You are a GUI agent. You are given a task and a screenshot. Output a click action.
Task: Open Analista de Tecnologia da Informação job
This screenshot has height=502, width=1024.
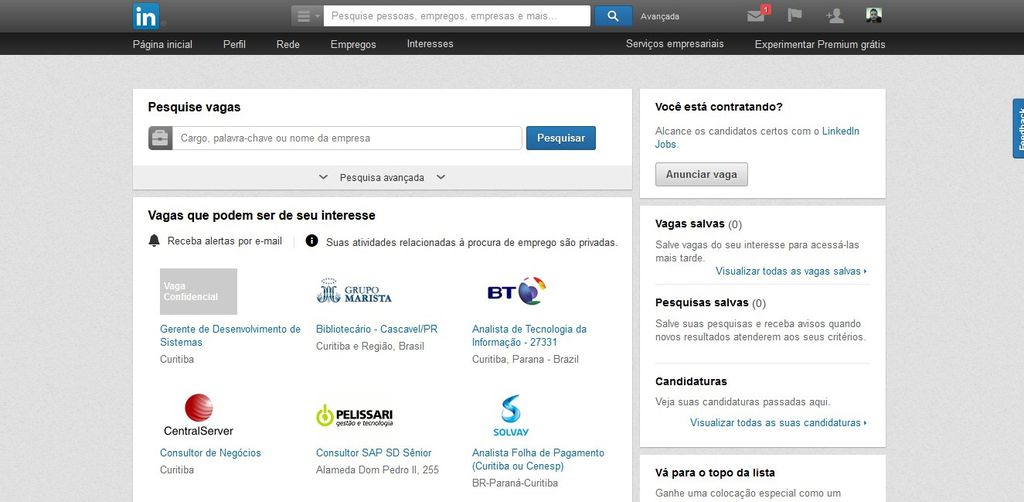point(530,336)
